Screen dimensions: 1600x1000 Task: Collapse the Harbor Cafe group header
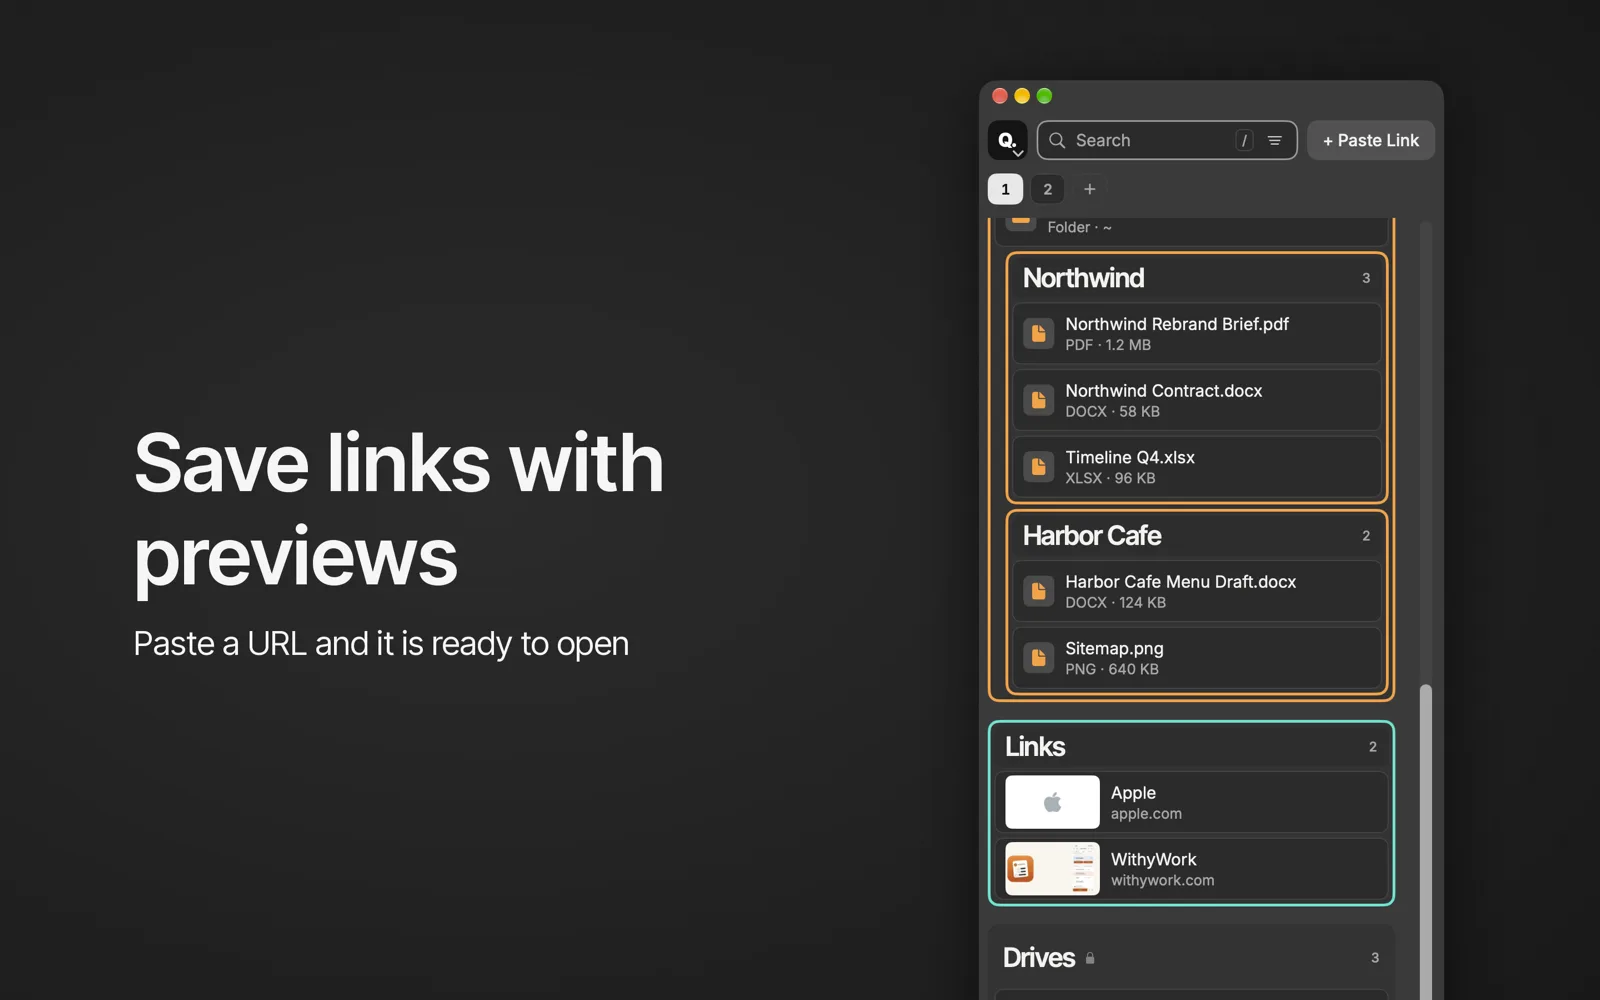(x=1196, y=536)
